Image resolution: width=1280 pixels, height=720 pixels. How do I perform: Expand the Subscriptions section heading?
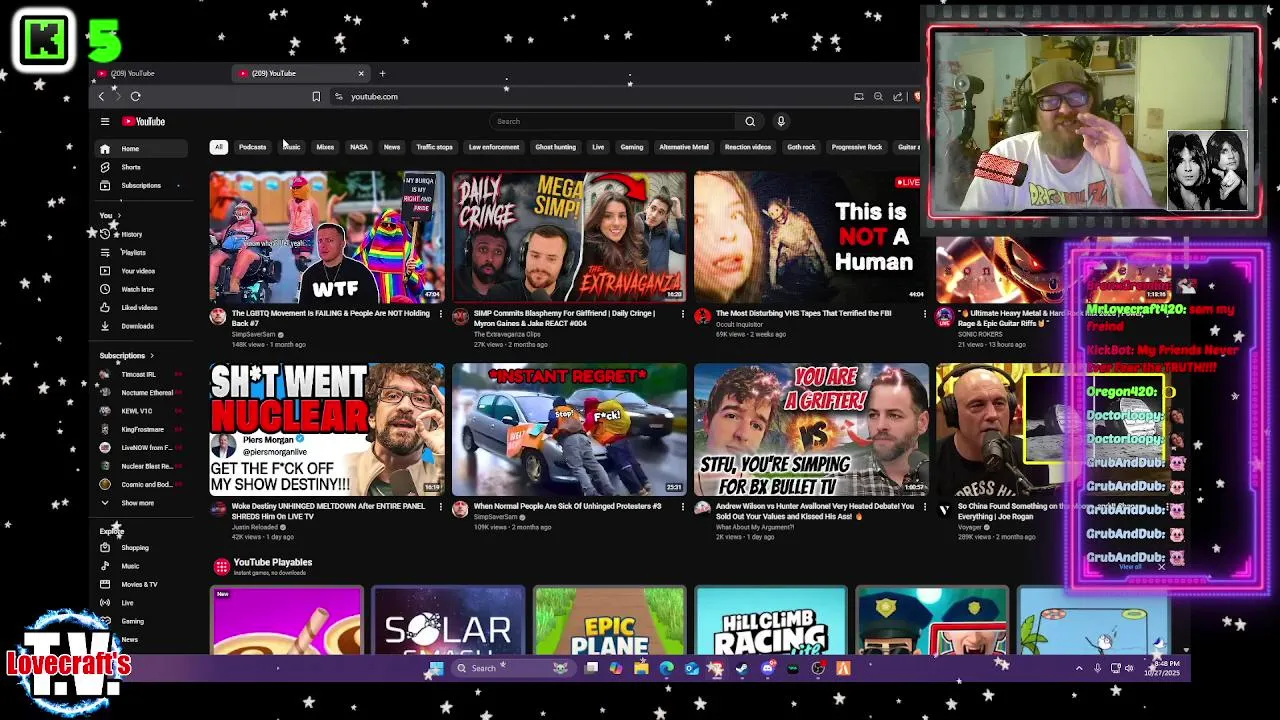(126, 356)
